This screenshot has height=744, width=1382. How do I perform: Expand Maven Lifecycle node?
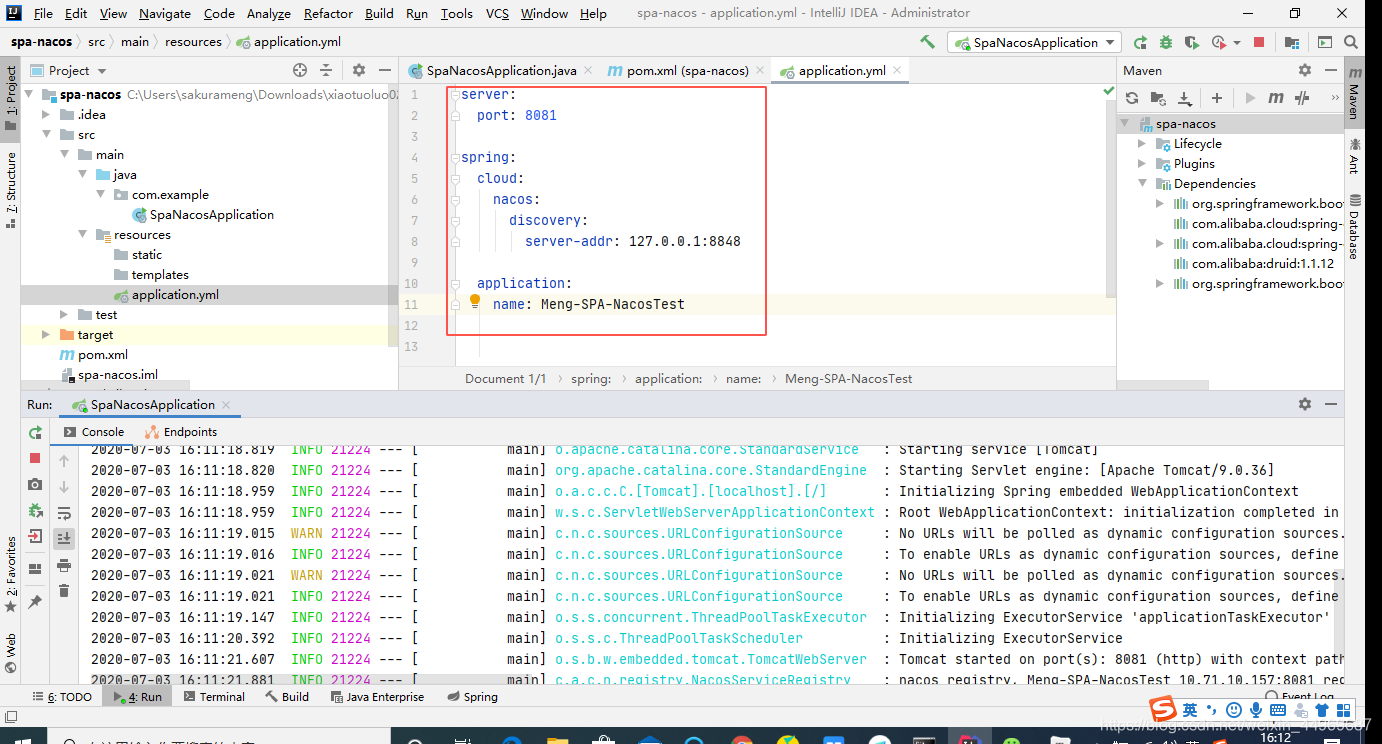click(x=1142, y=144)
